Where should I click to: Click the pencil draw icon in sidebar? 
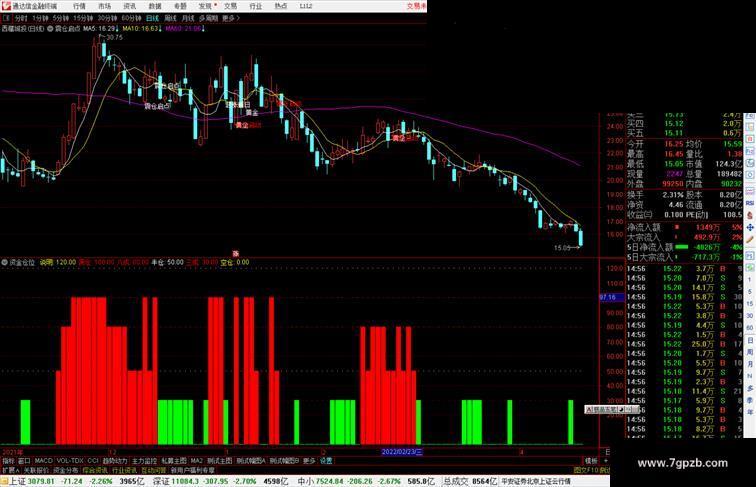coord(750,240)
